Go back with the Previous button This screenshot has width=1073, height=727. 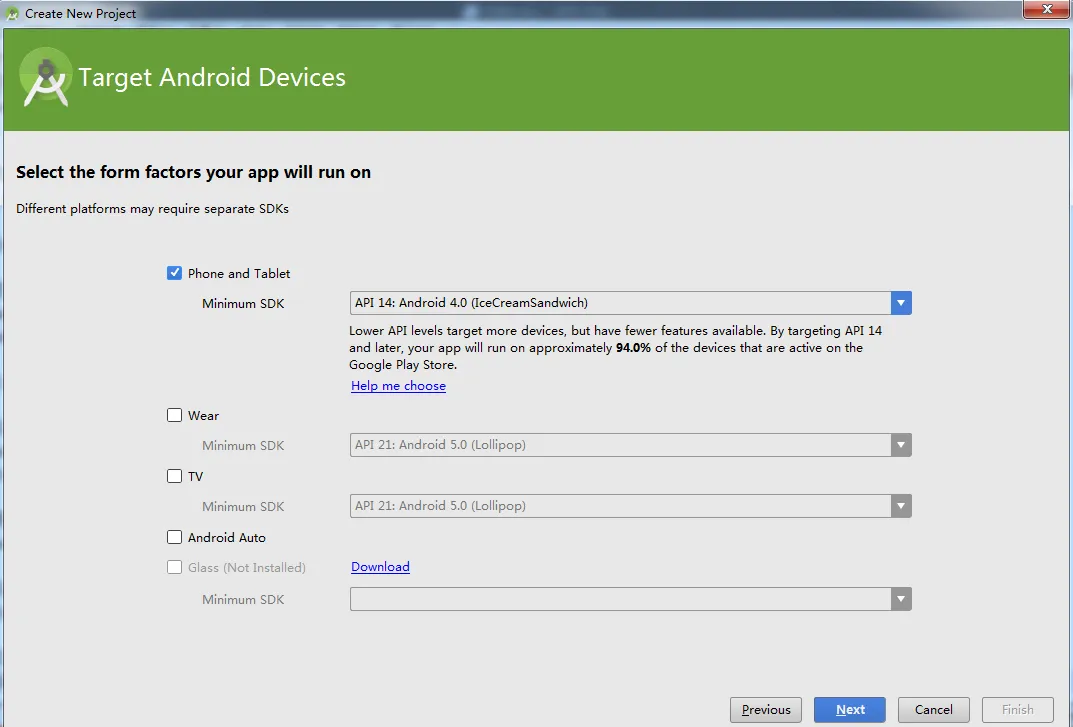766,709
